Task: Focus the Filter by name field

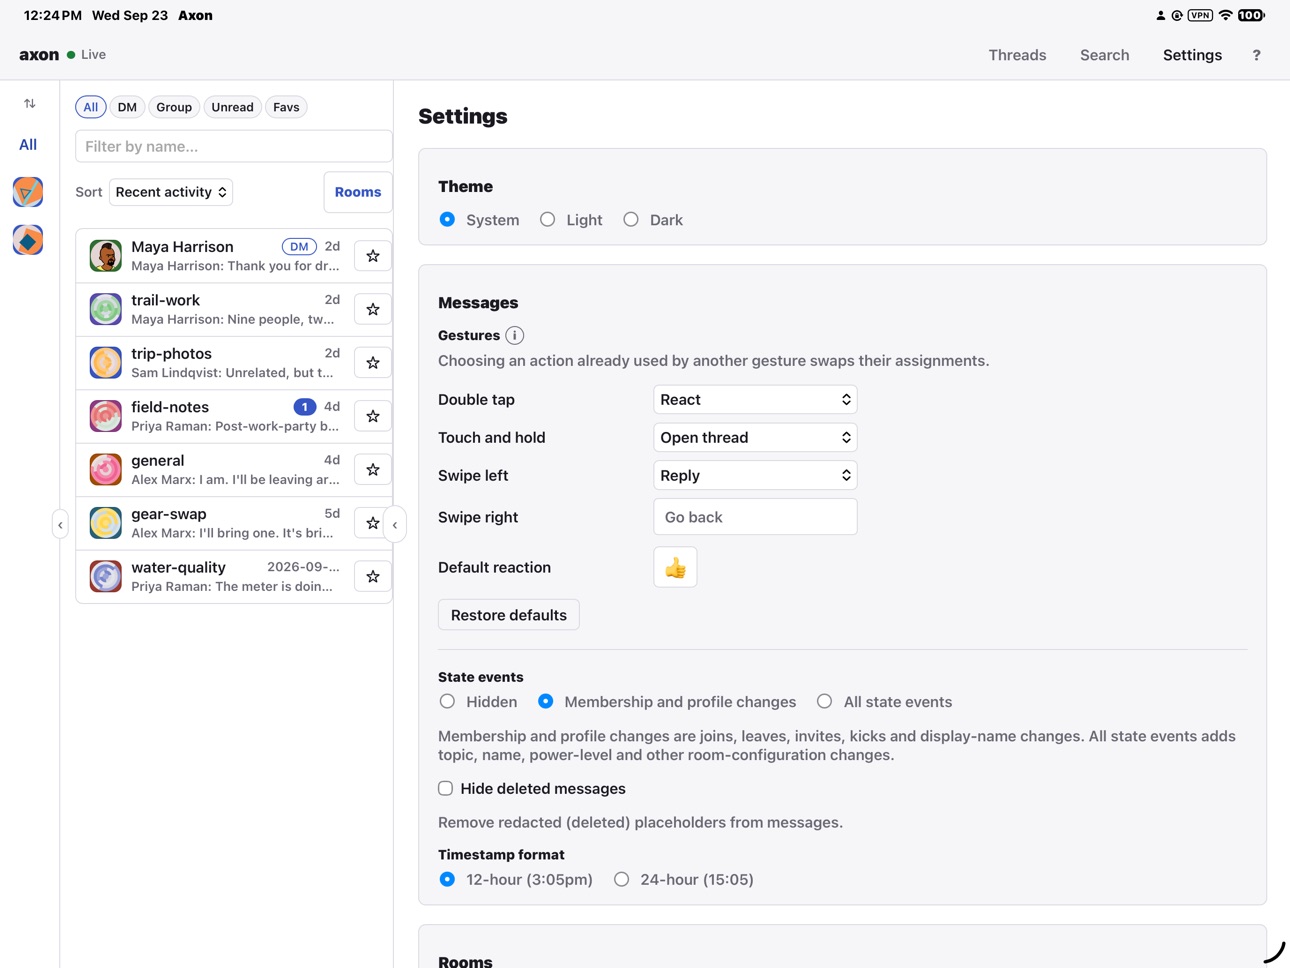Action: (x=234, y=146)
